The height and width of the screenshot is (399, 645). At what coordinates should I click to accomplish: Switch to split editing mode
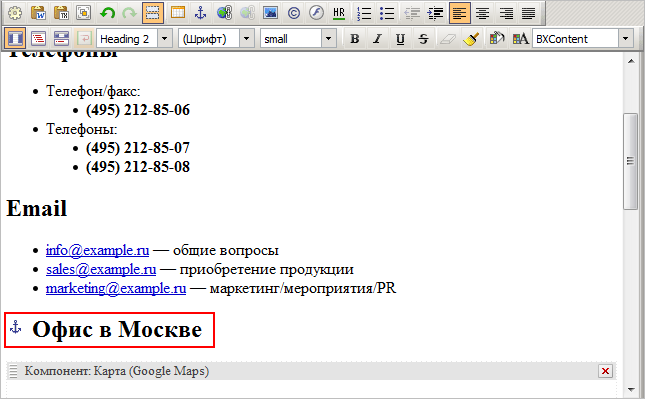tap(61, 39)
